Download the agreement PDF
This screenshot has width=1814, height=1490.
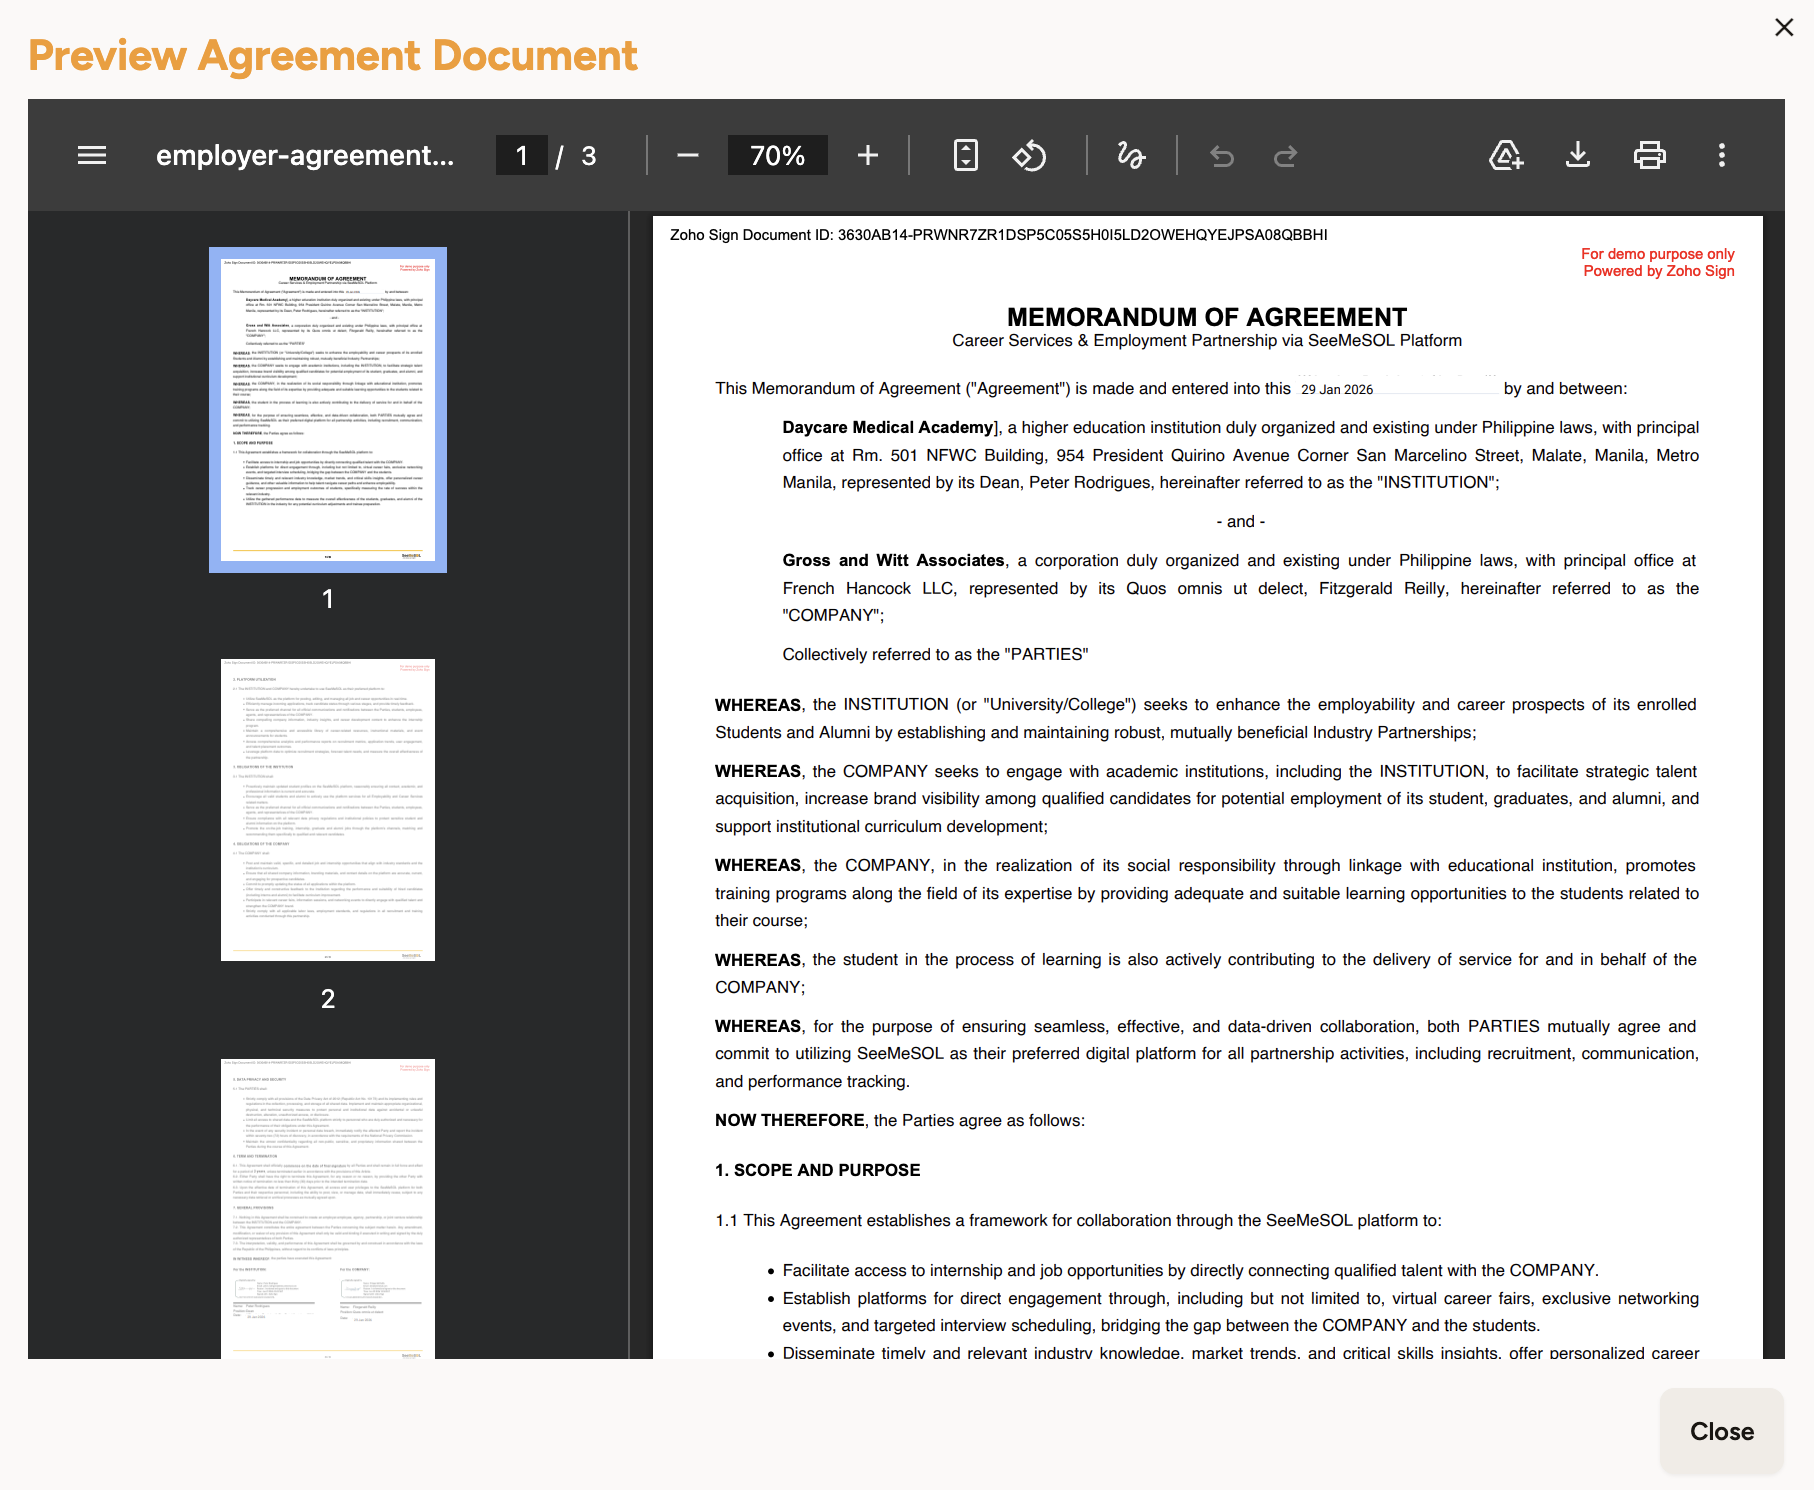[1577, 155]
